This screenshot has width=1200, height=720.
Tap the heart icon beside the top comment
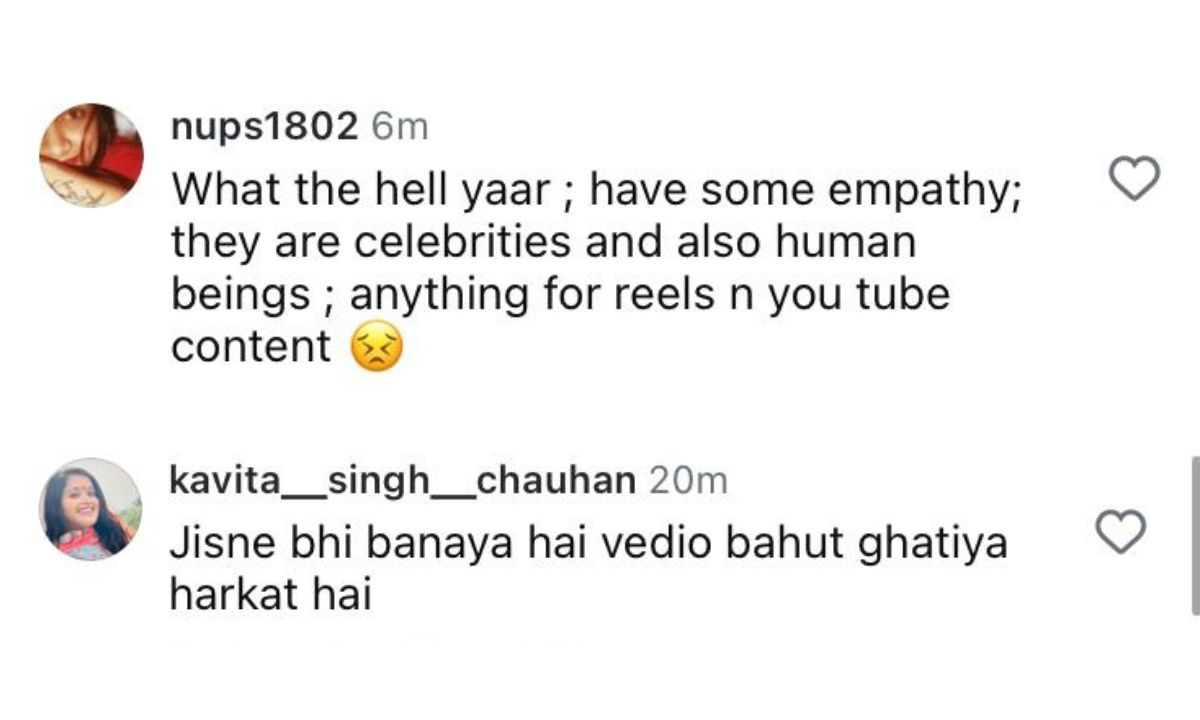pos(1133,180)
